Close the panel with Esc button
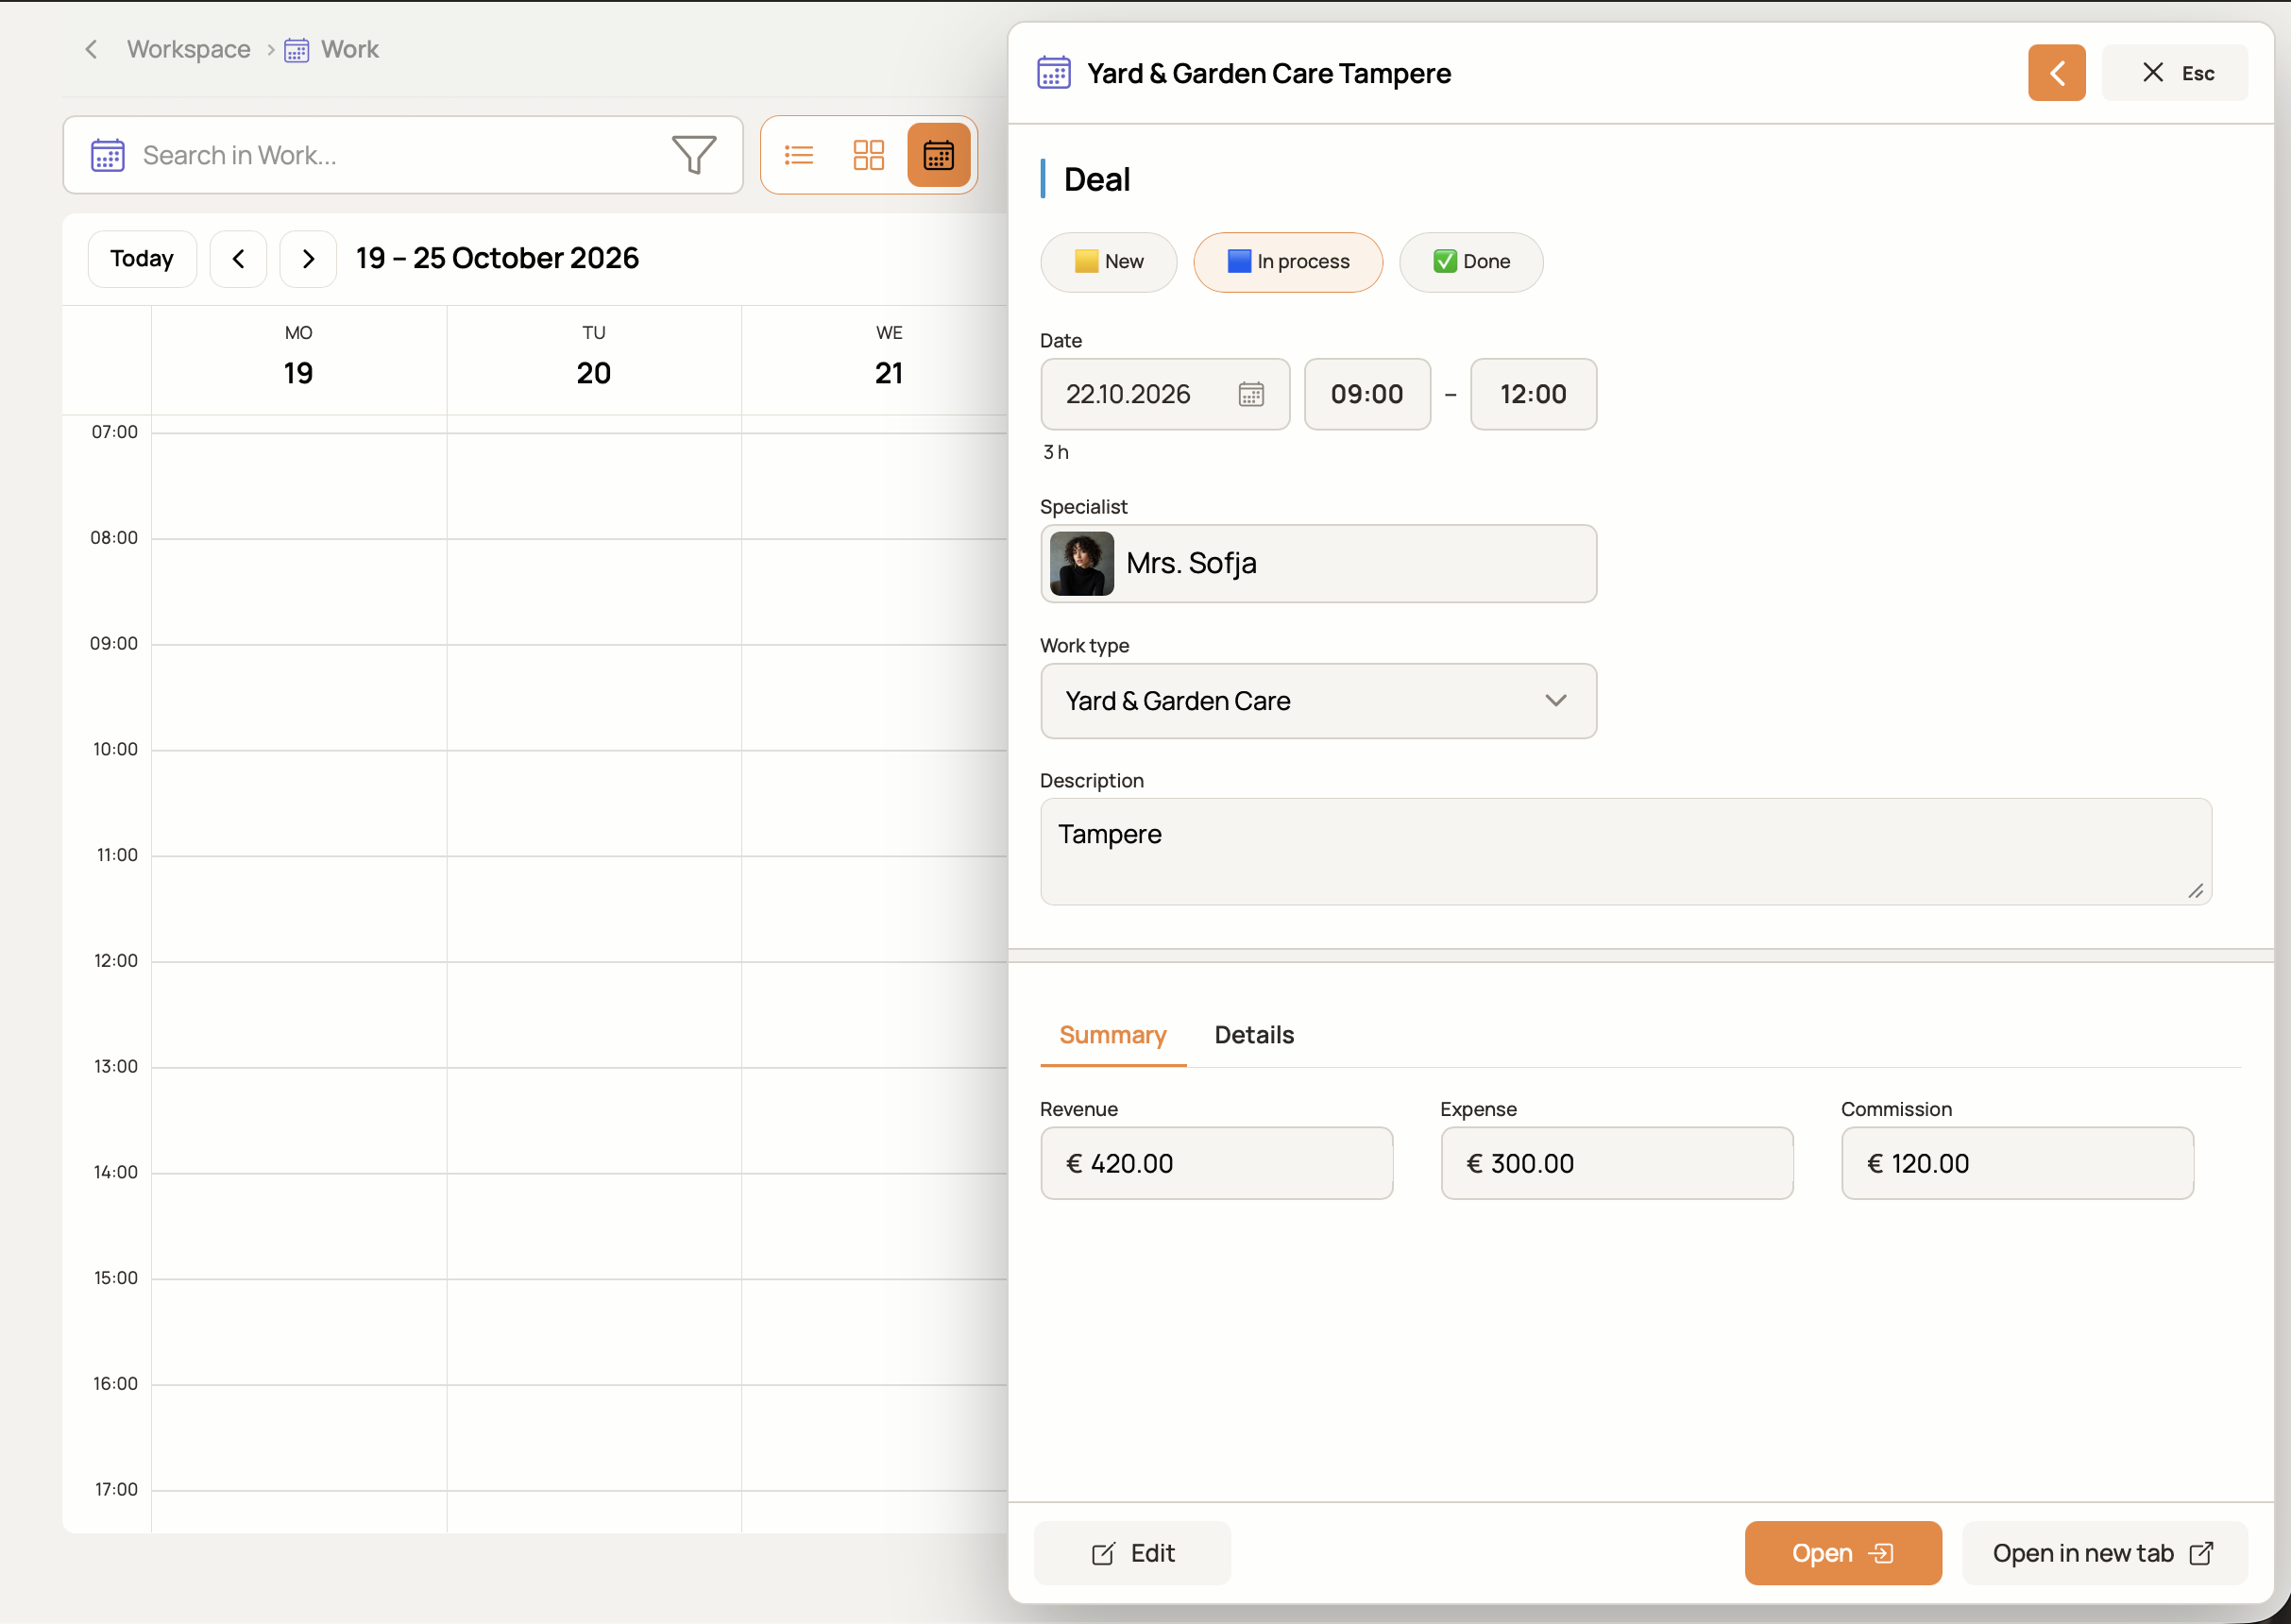The width and height of the screenshot is (2291, 1624). click(2175, 73)
